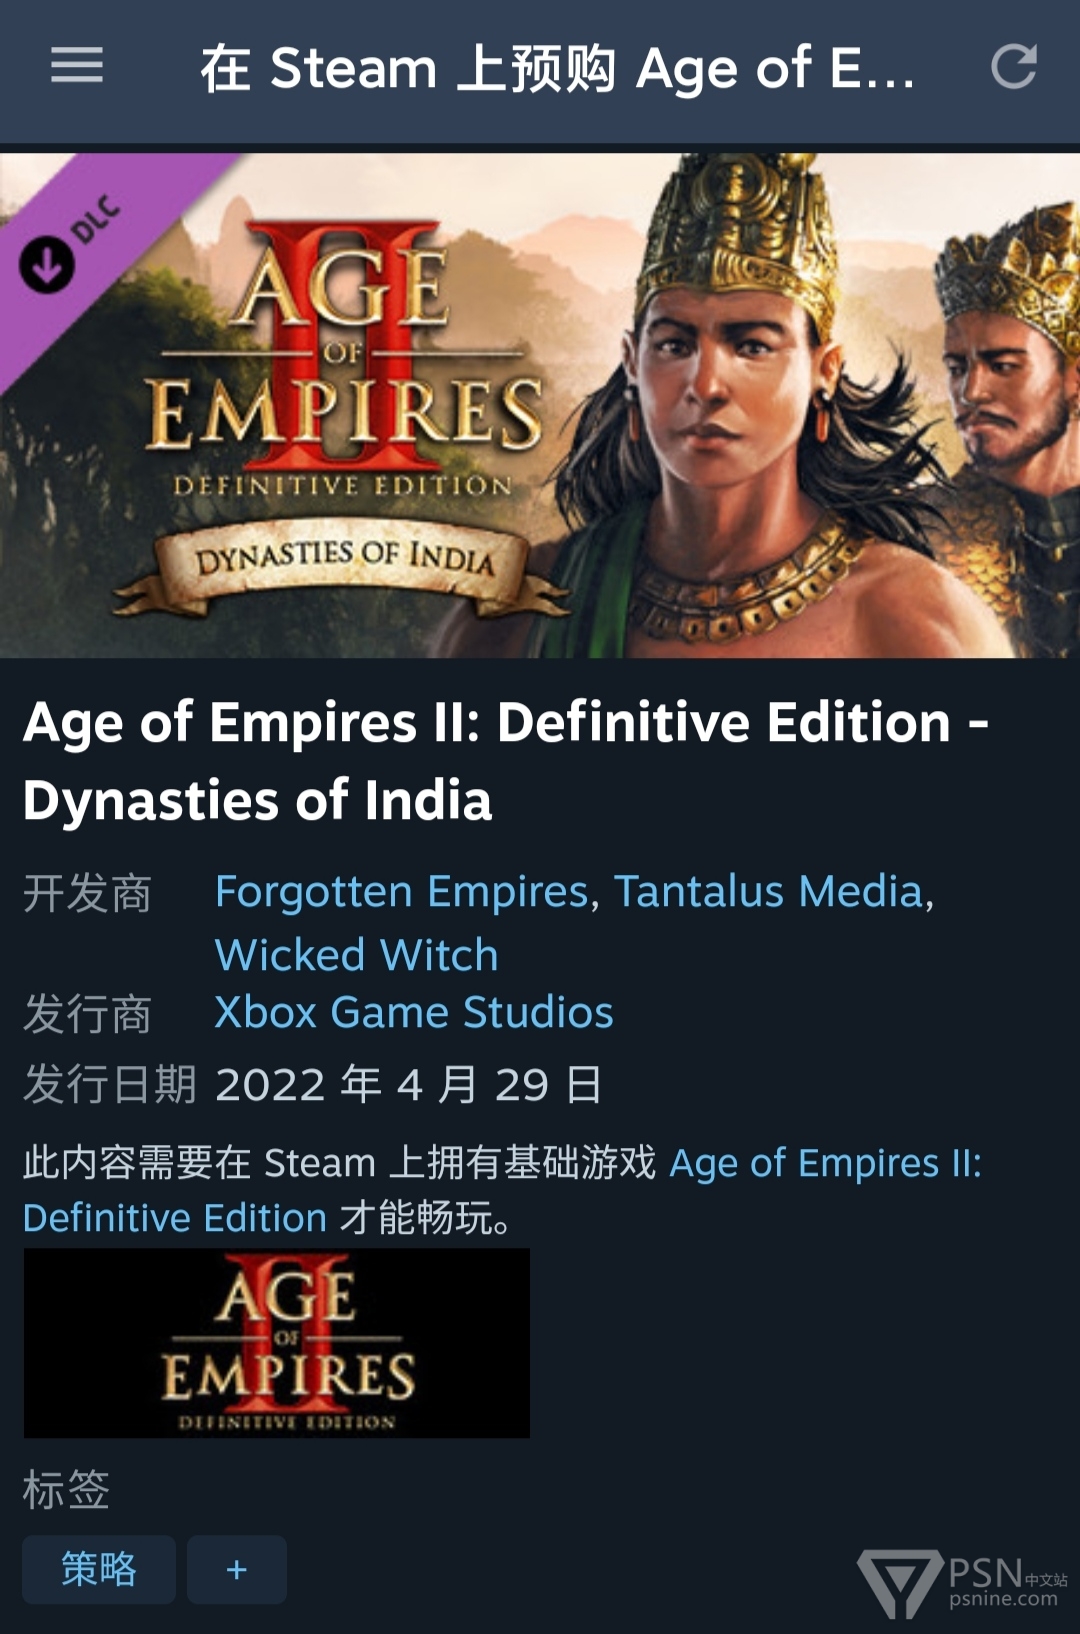1080x1634 pixels.
Task: Select the Wicked Witch developer link
Action: coord(357,955)
